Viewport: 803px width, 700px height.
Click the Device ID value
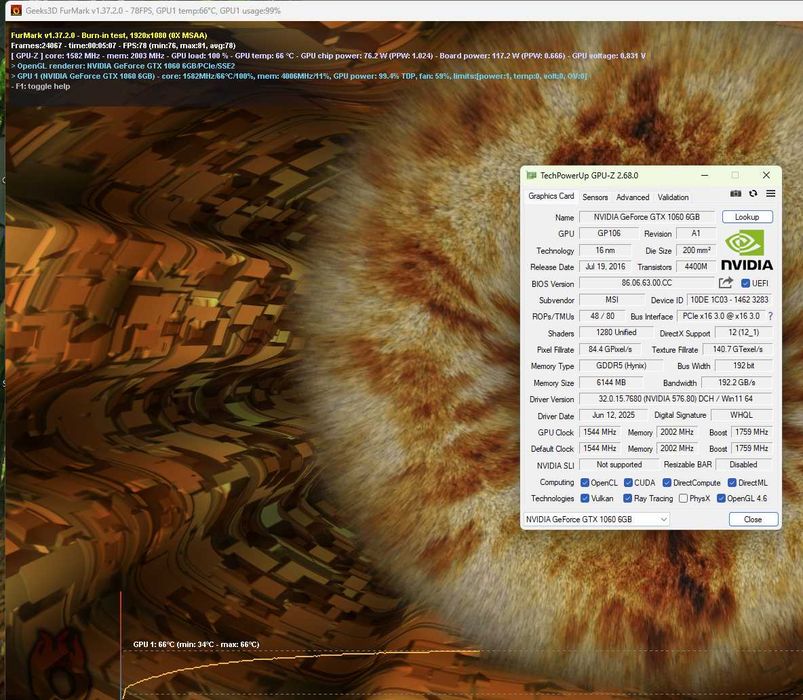tap(729, 300)
